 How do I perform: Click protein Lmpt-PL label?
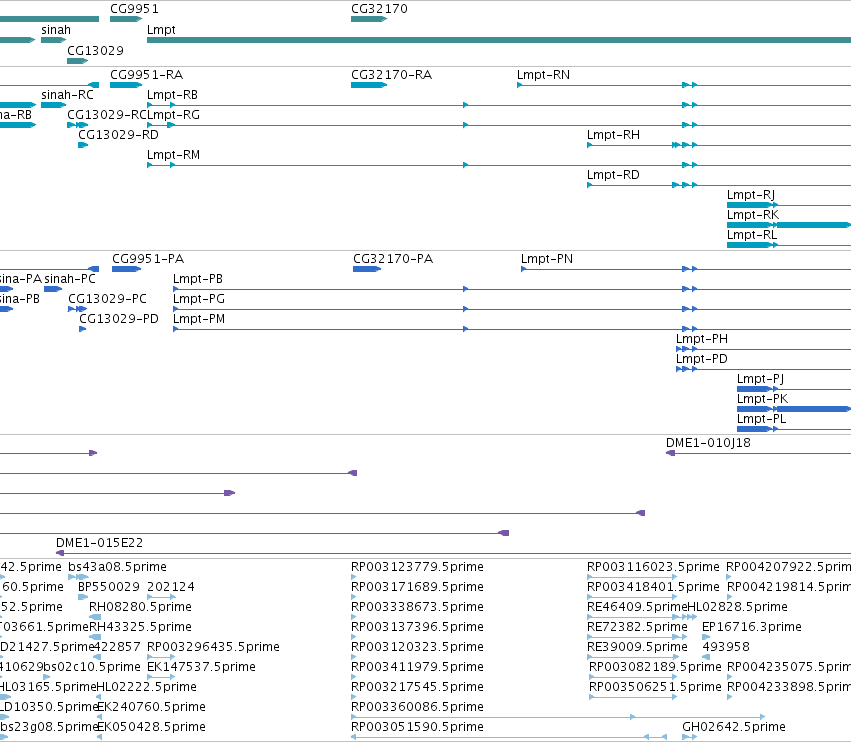(761, 419)
